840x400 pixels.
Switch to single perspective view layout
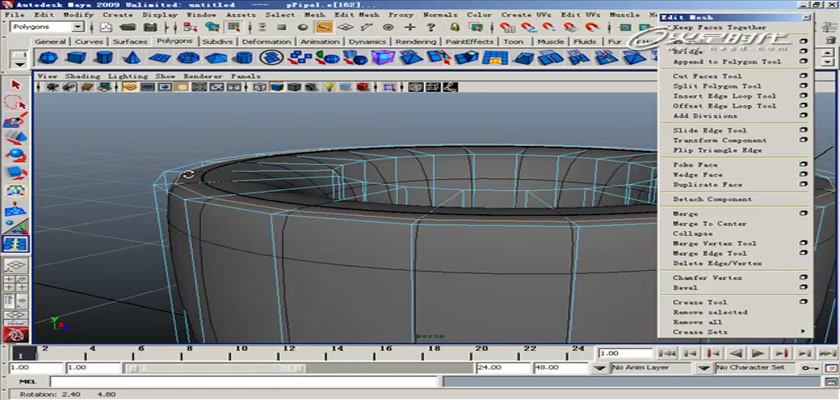[16, 266]
